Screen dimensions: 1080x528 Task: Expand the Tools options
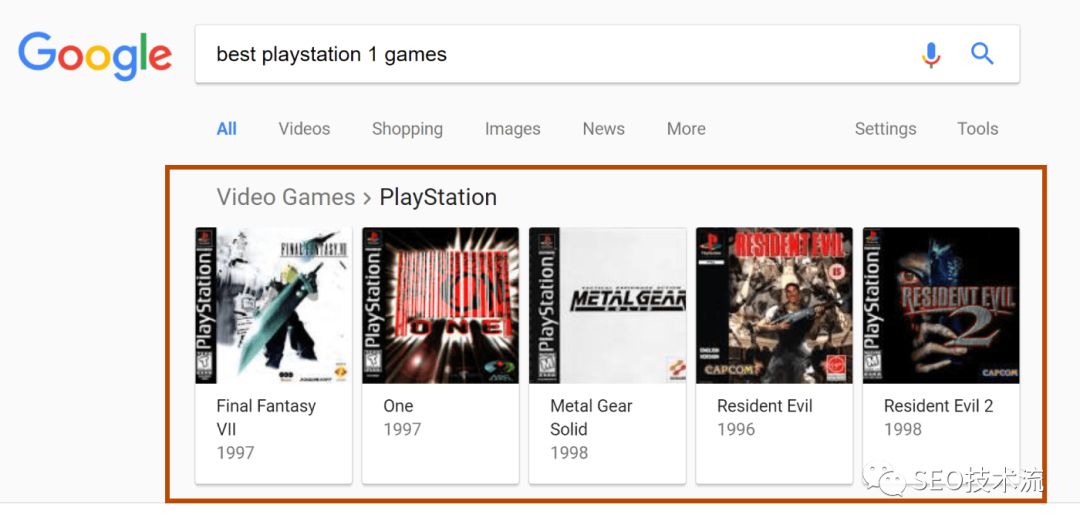pos(977,129)
